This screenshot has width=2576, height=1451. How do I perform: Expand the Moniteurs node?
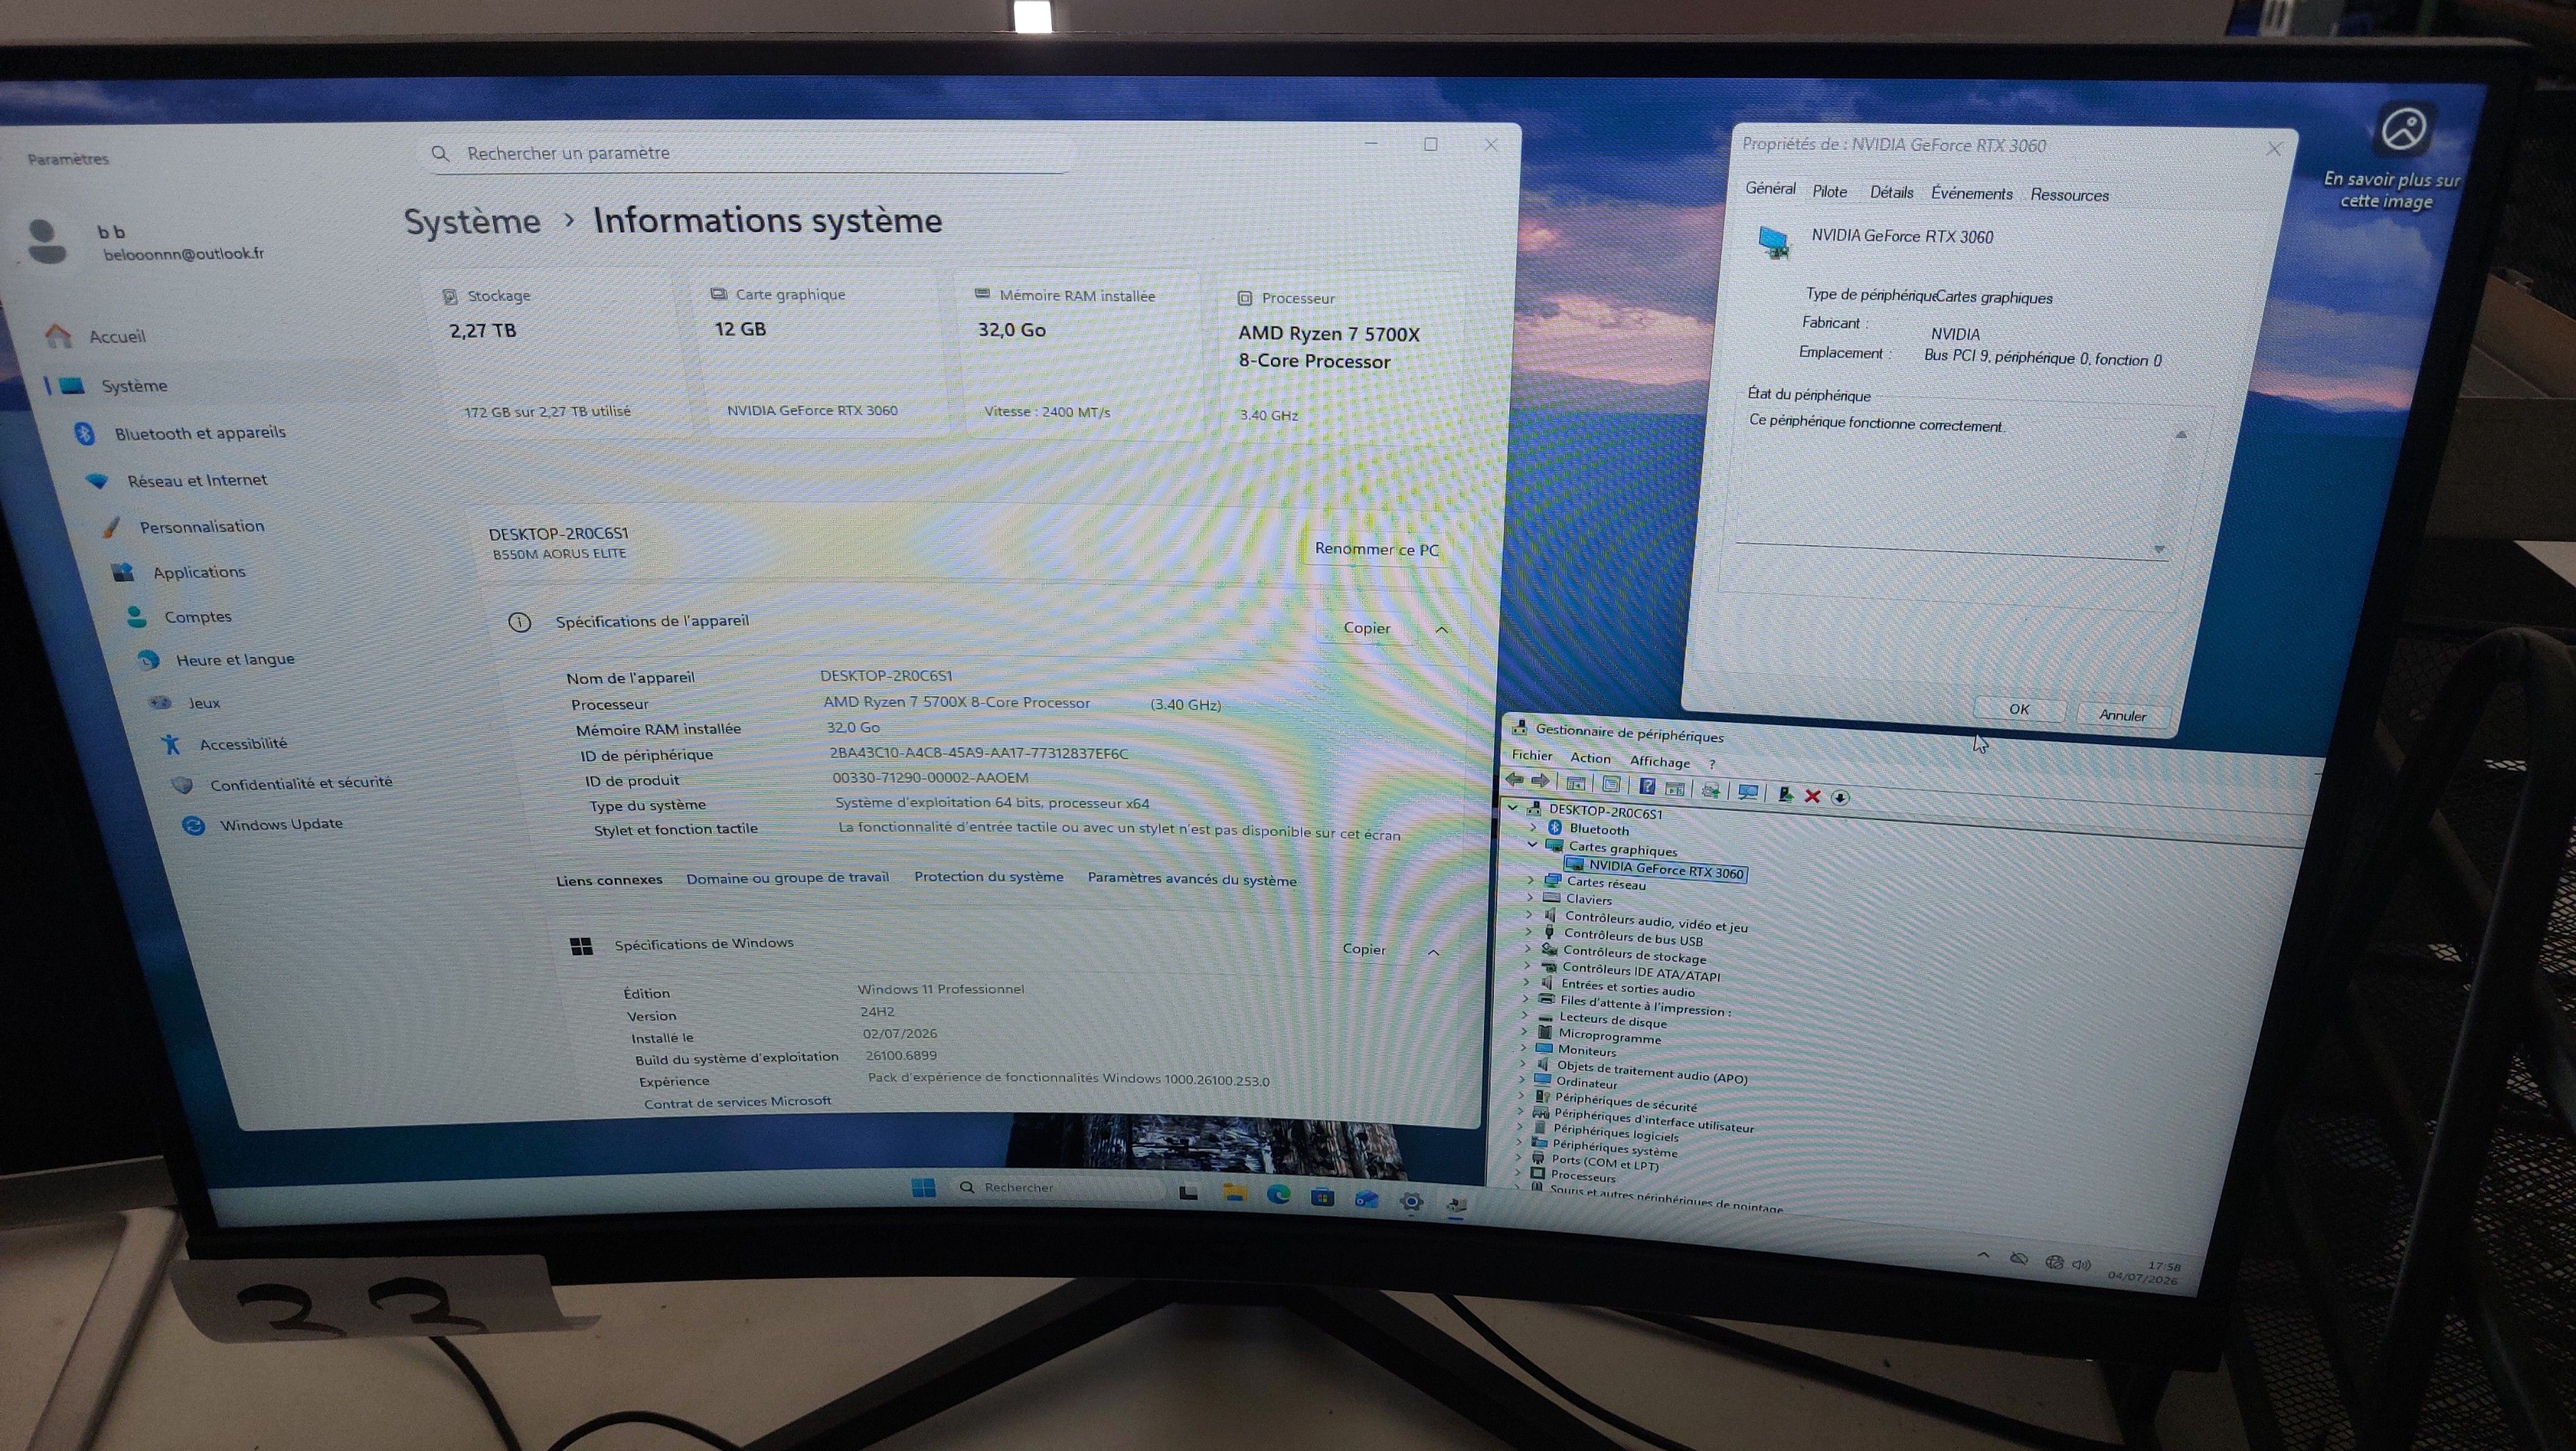pyautogui.click(x=1523, y=1048)
